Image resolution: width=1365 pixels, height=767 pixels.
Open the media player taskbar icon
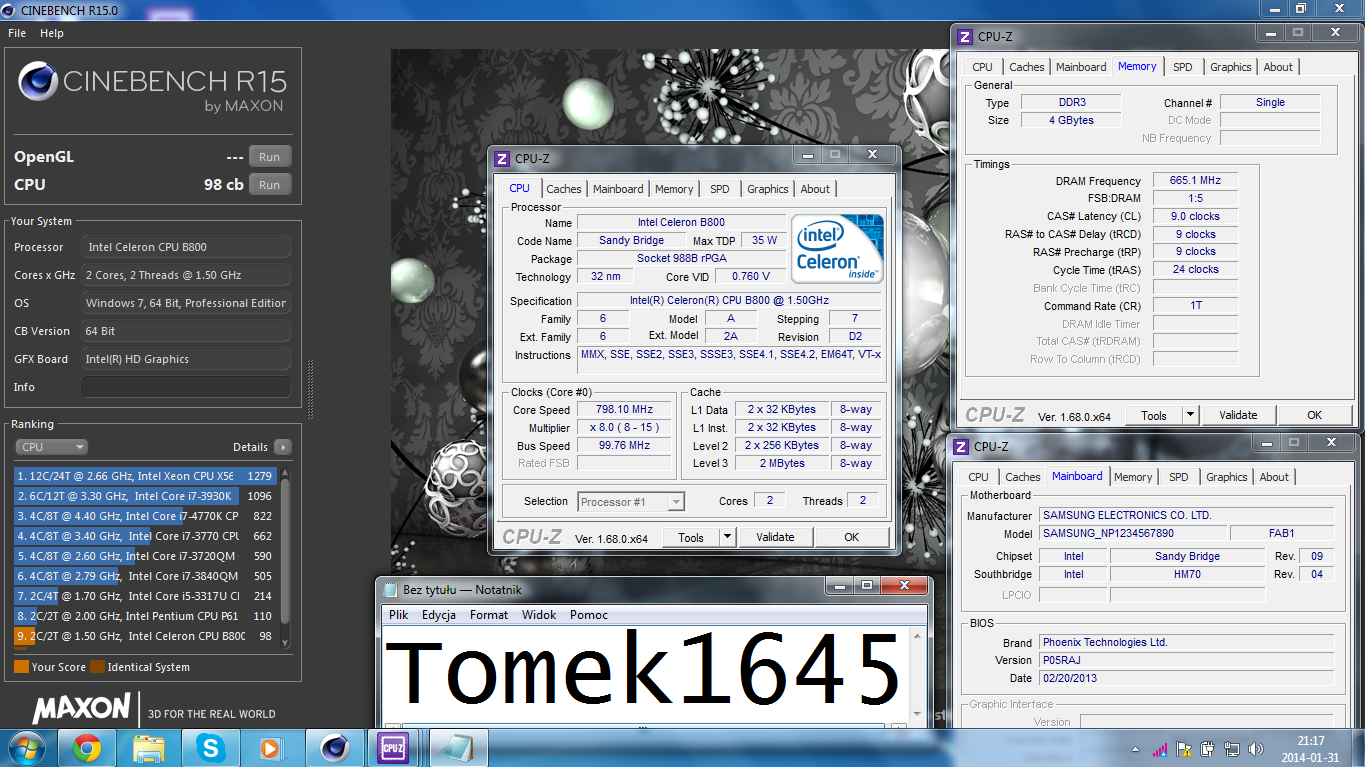point(270,748)
